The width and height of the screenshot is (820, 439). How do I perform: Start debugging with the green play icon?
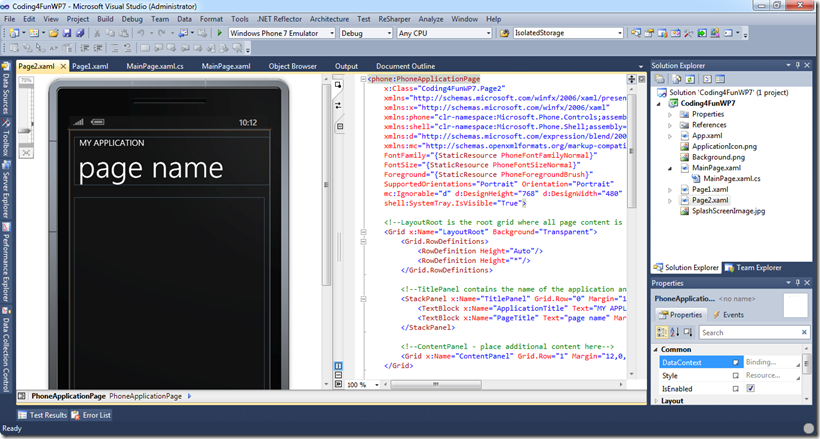[x=220, y=33]
